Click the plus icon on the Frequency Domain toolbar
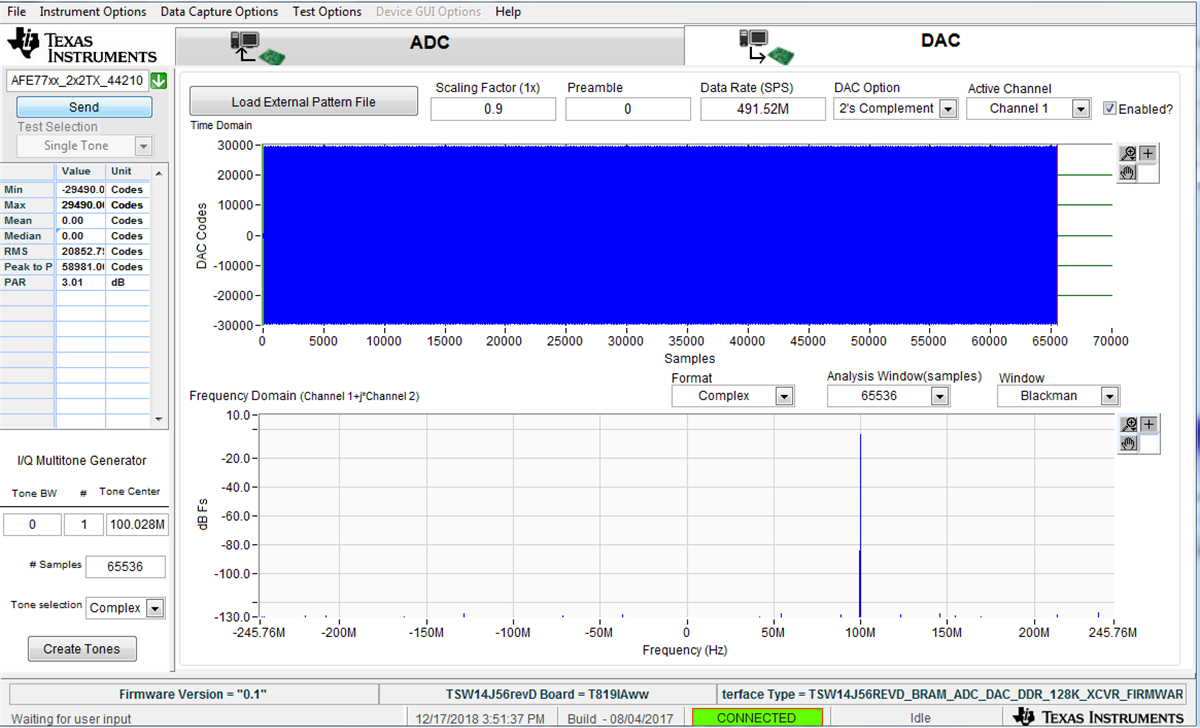Image resolution: width=1200 pixels, height=728 pixels. click(x=1148, y=425)
